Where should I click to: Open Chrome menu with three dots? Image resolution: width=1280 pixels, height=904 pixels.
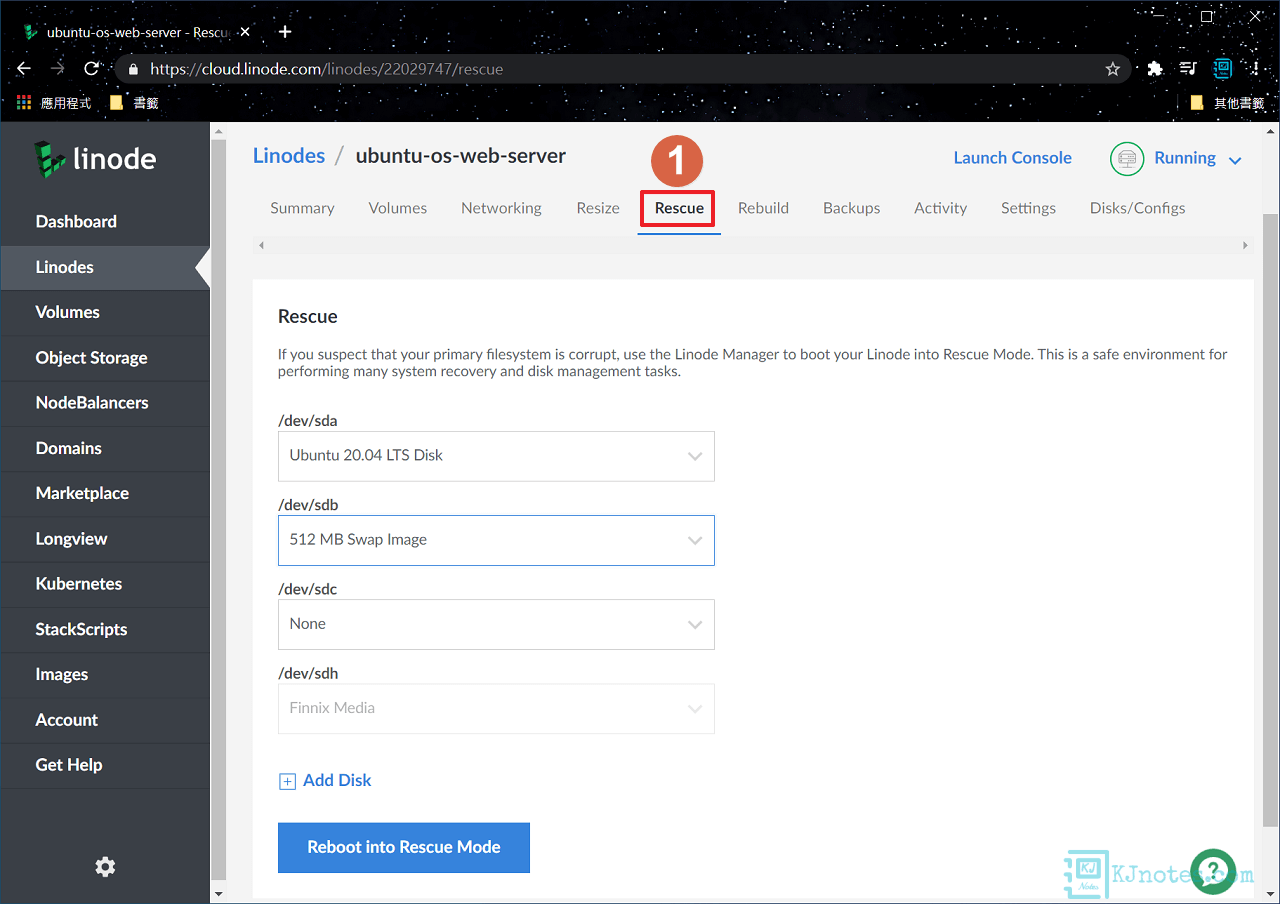pos(1255,69)
